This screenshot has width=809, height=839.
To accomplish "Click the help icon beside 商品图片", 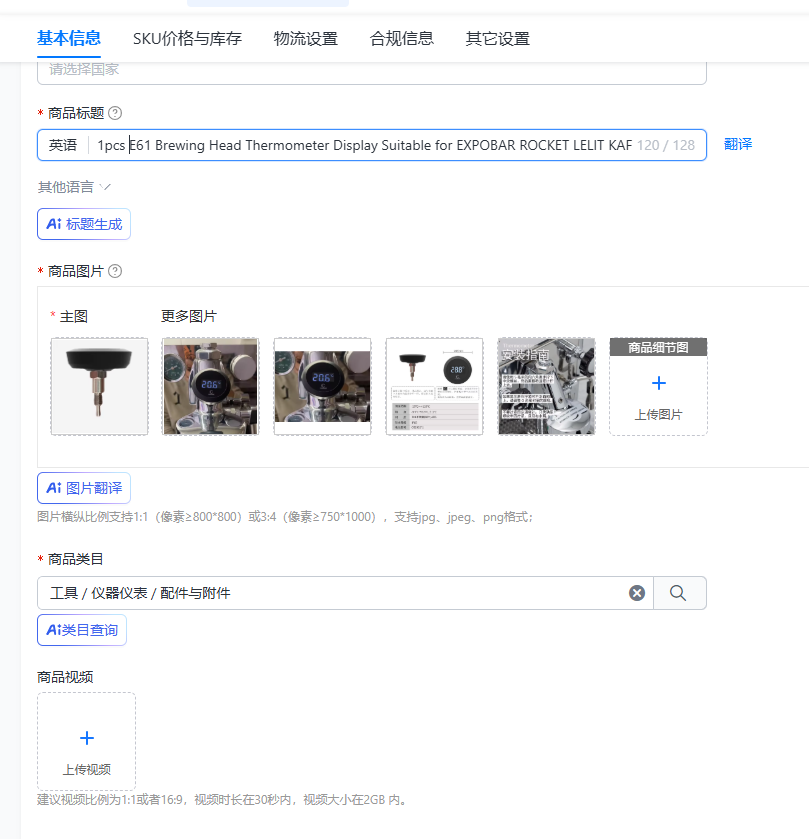I will (115, 271).
